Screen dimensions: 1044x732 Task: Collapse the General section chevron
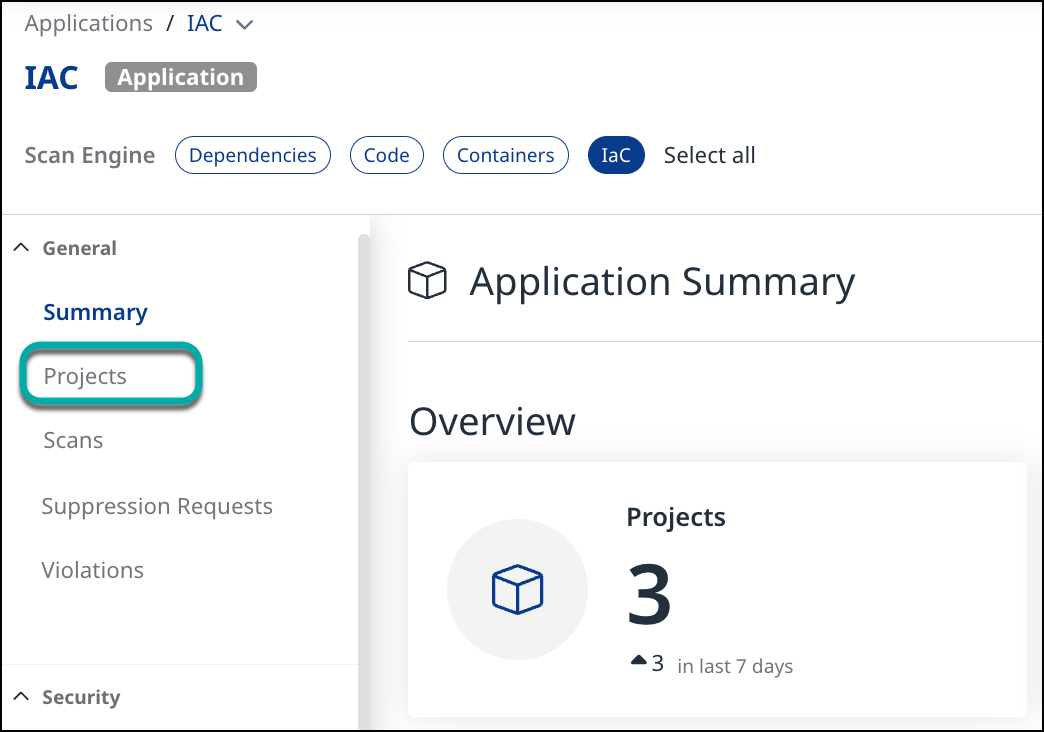coord(21,248)
